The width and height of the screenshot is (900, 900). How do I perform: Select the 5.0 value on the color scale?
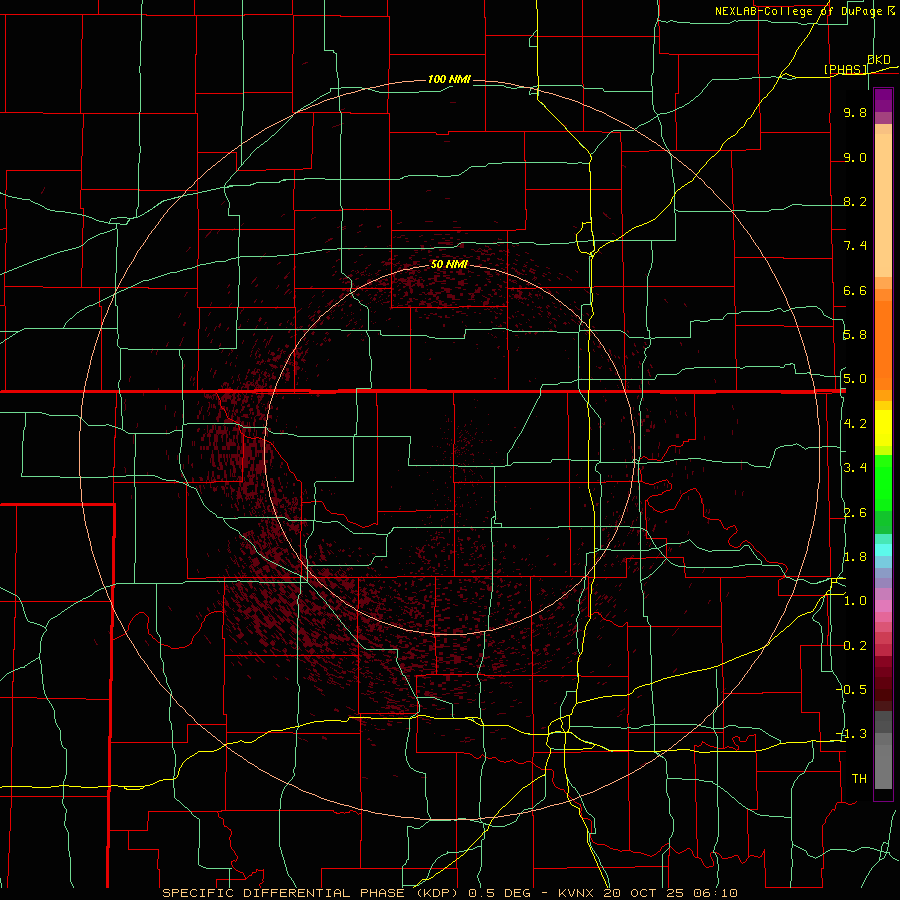pos(855,379)
